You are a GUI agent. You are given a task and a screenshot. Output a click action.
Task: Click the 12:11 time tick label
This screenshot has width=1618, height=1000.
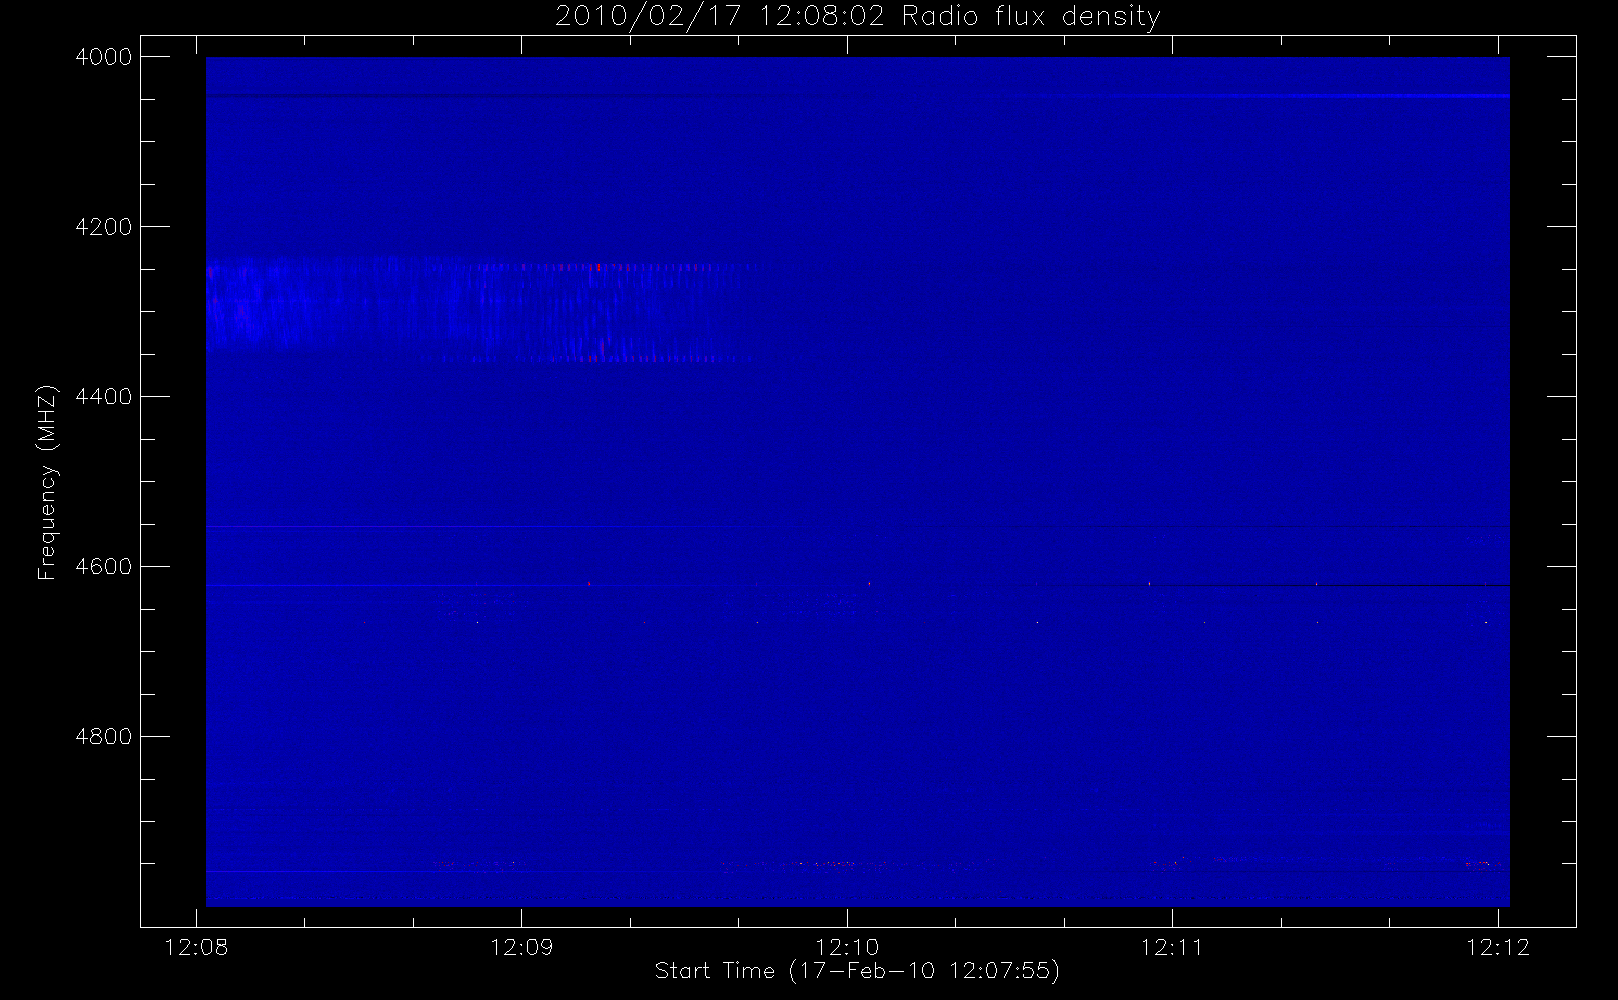click(1172, 947)
